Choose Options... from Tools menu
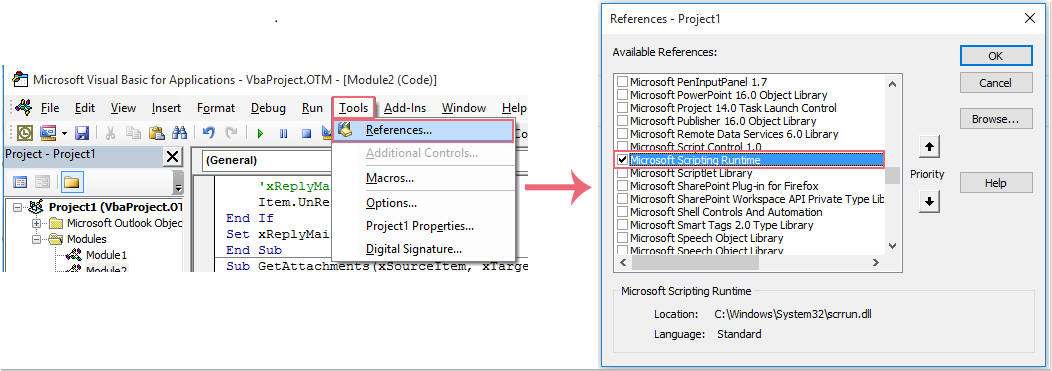 coord(392,202)
